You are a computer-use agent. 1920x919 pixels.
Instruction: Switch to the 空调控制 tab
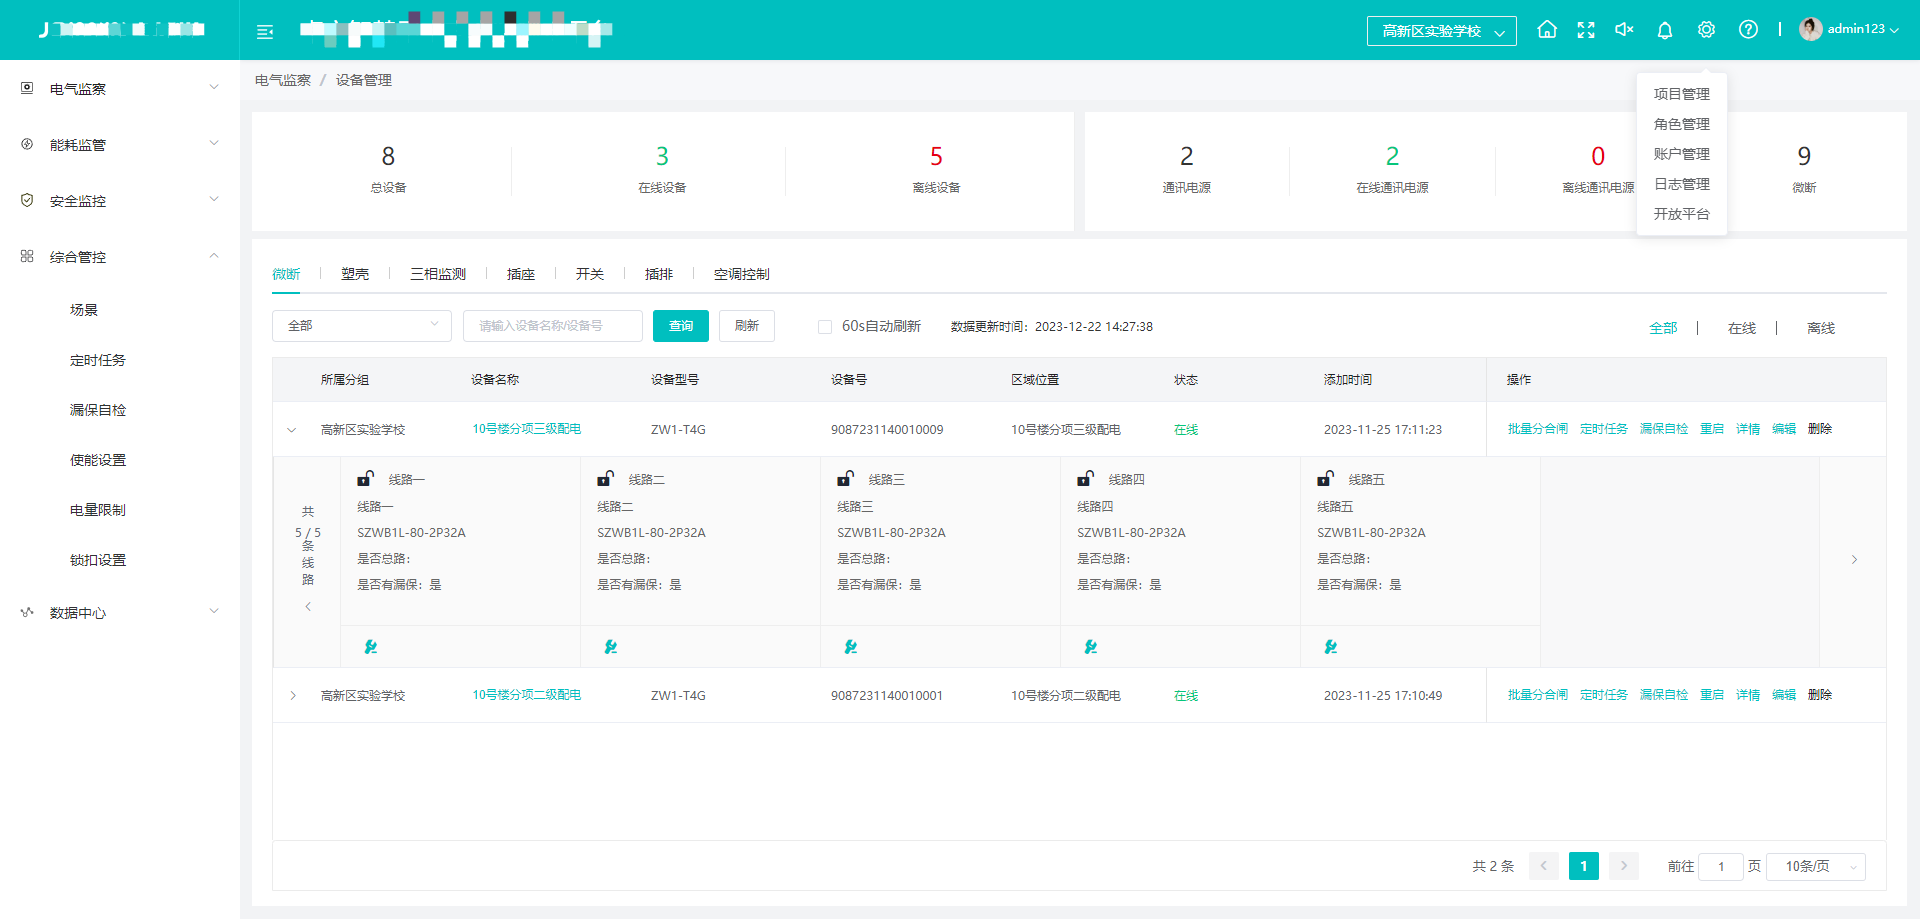pos(742,274)
